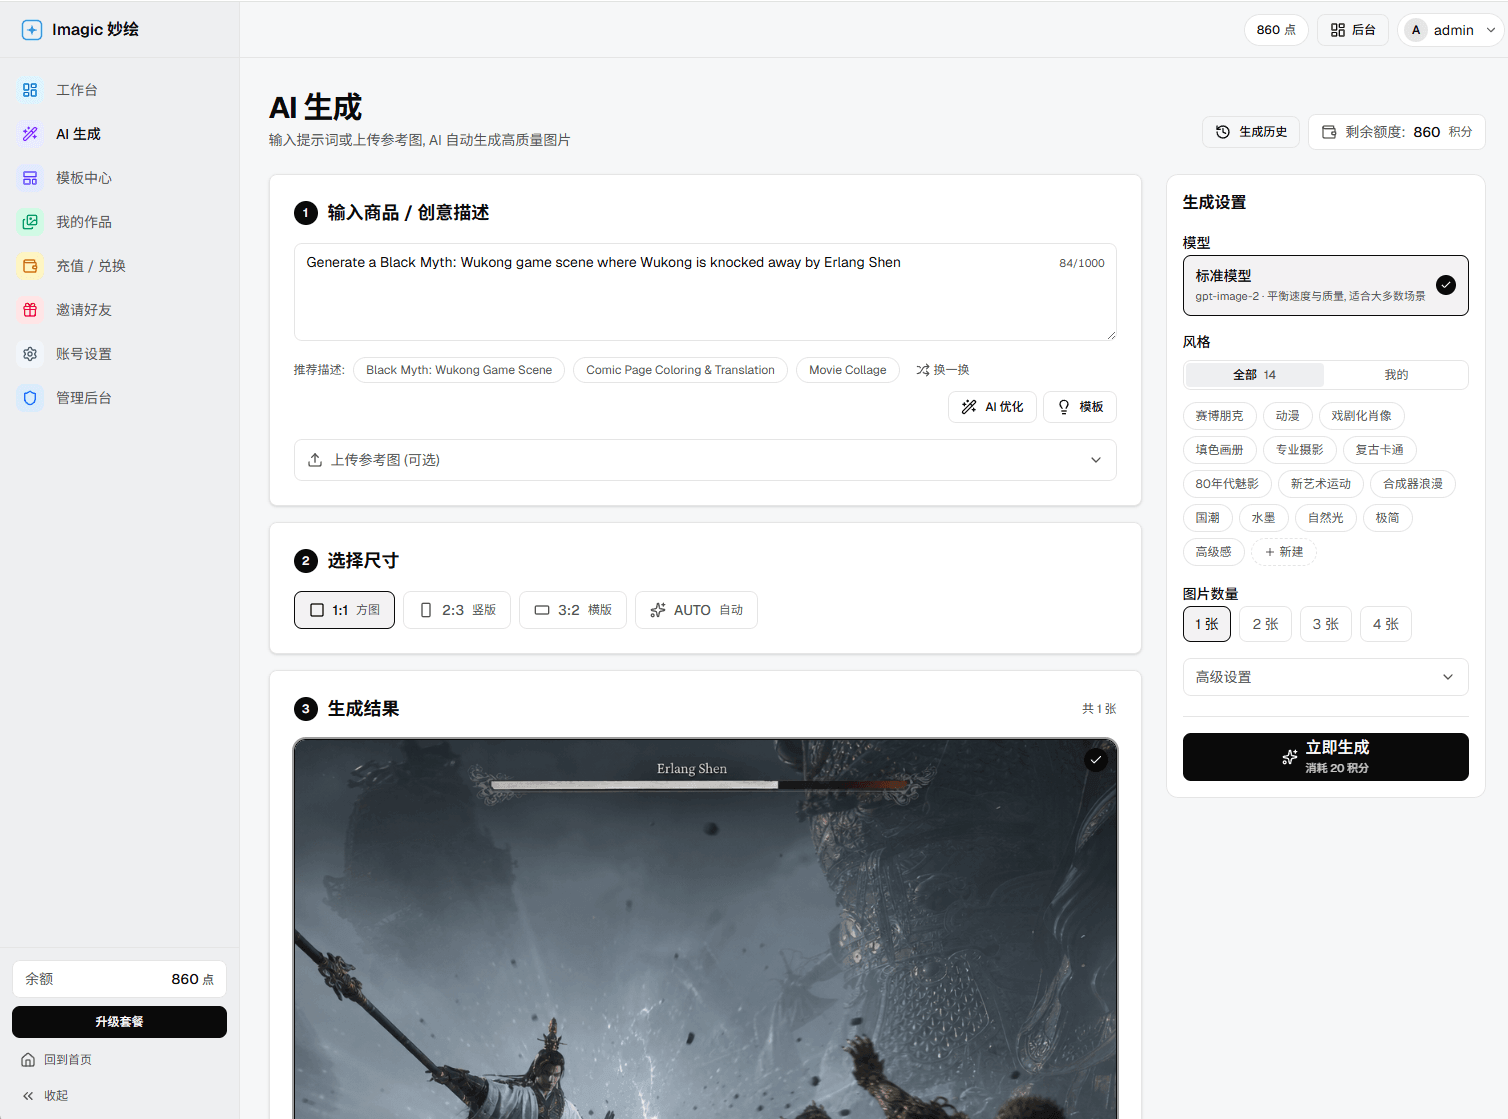Click the 升级套餐 button
Image resolution: width=1508 pixels, height=1119 pixels.
[120, 1022]
